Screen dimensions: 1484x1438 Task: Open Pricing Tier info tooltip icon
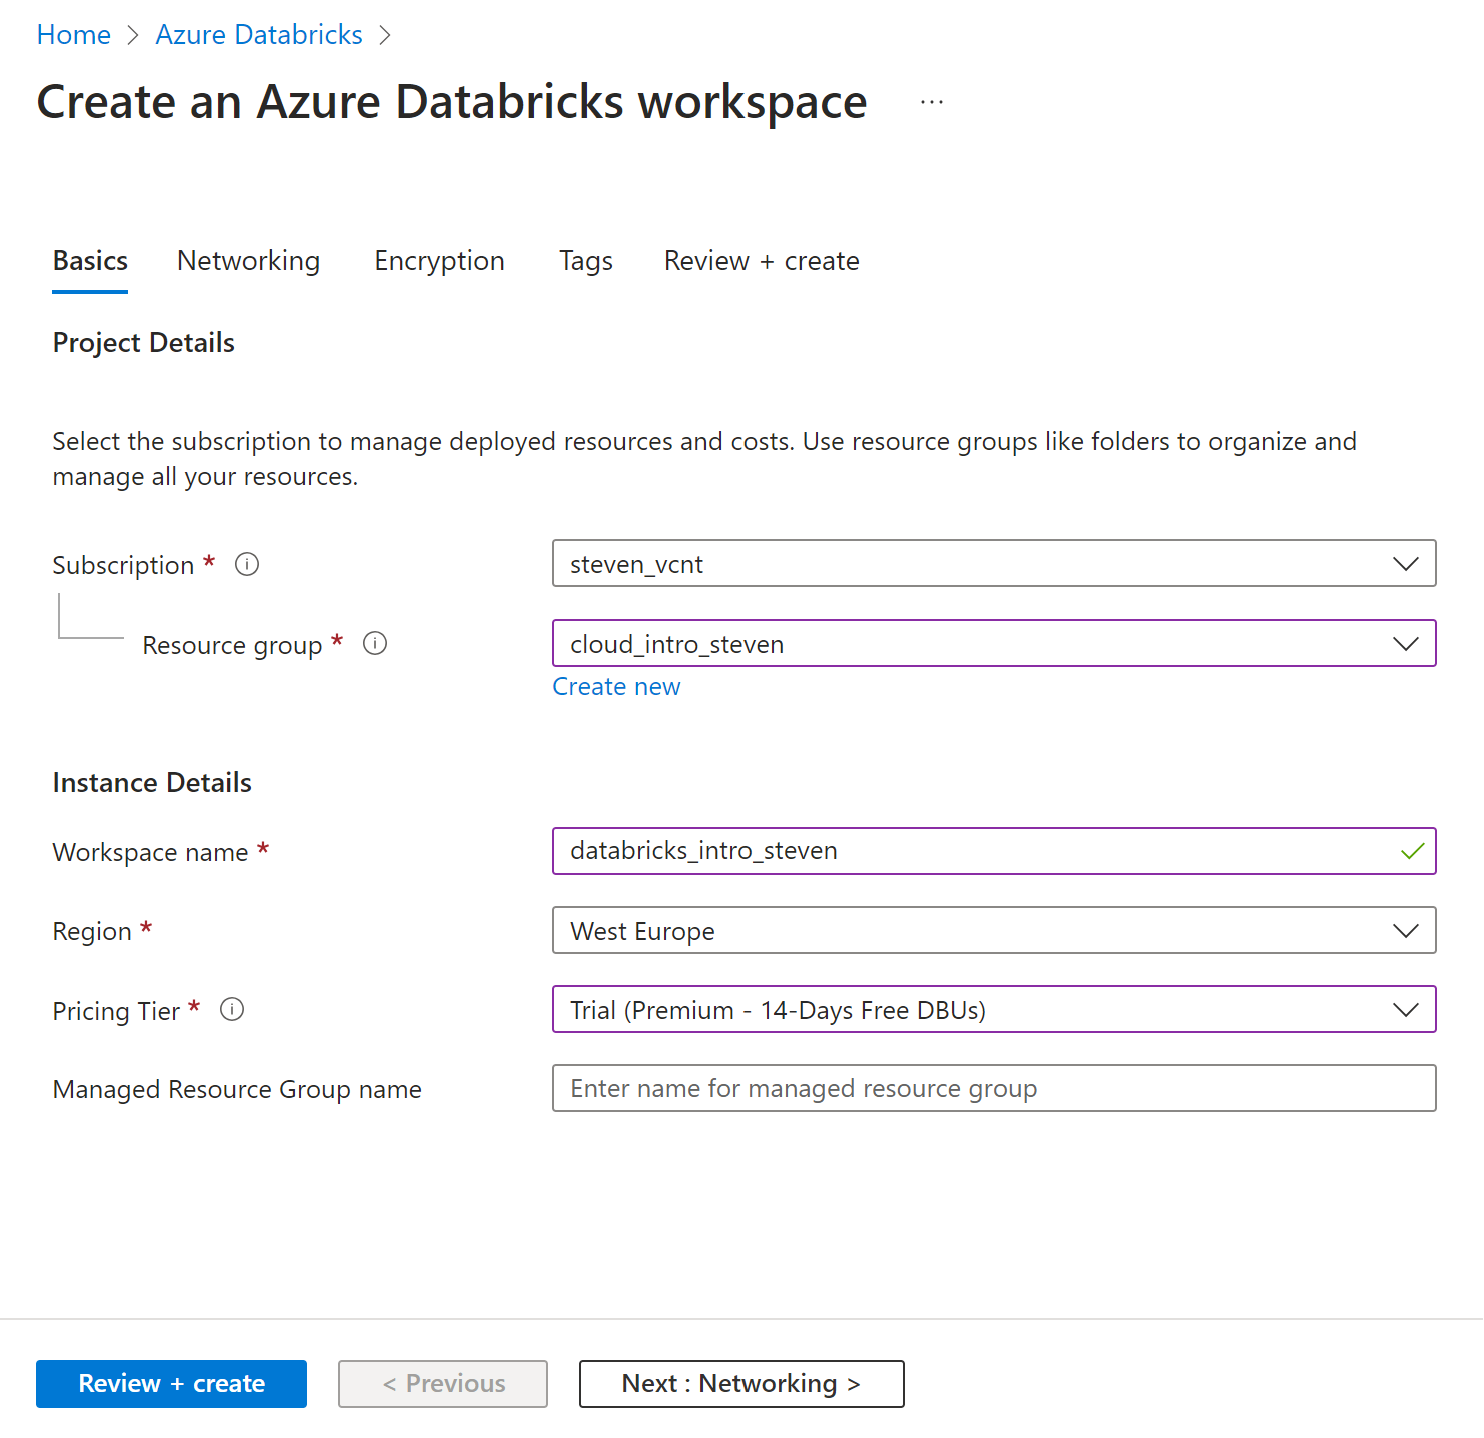(232, 1009)
